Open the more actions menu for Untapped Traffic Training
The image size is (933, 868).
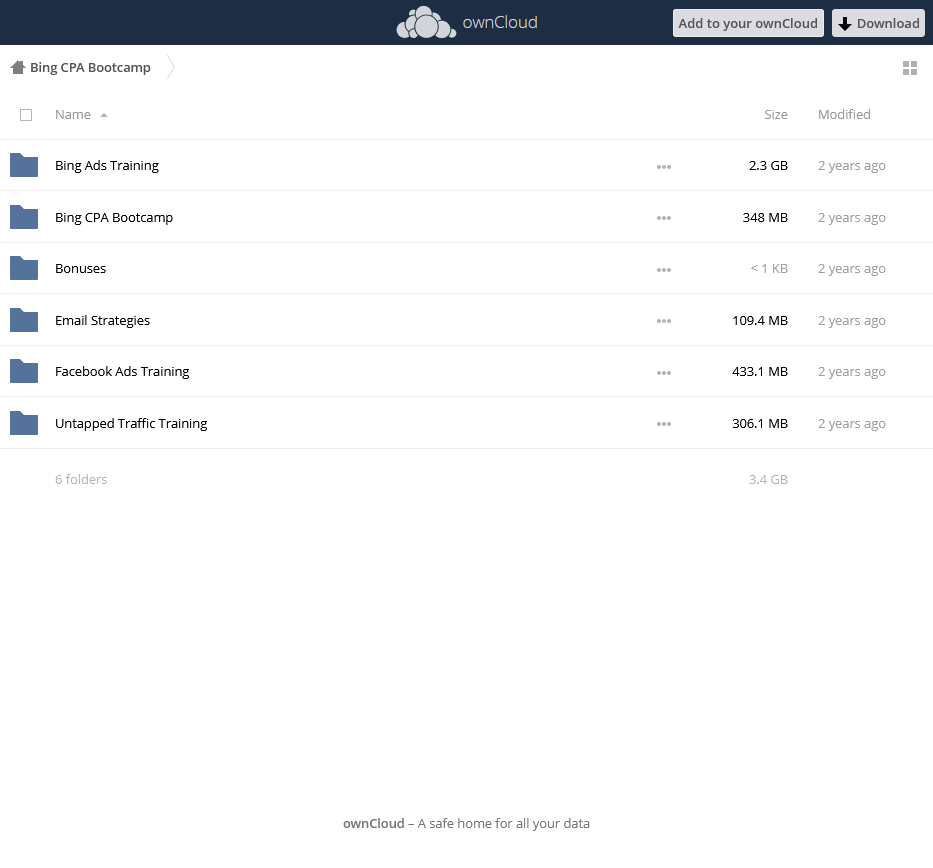tap(664, 424)
